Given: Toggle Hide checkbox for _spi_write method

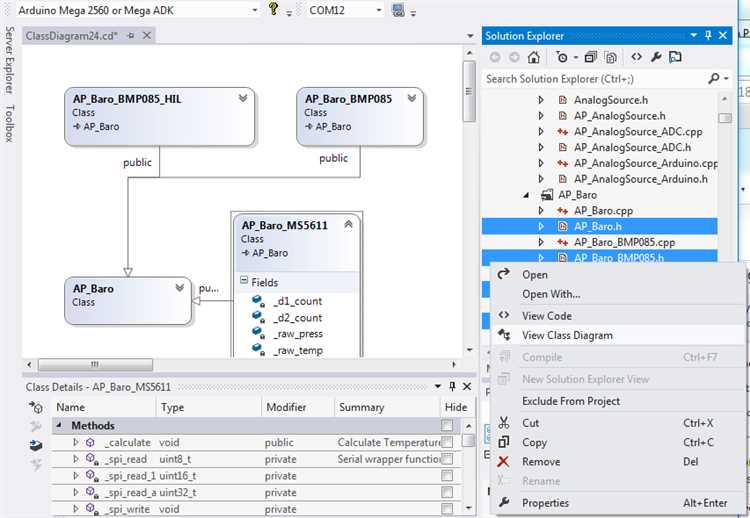Looking at the screenshot, I should pos(447,508).
